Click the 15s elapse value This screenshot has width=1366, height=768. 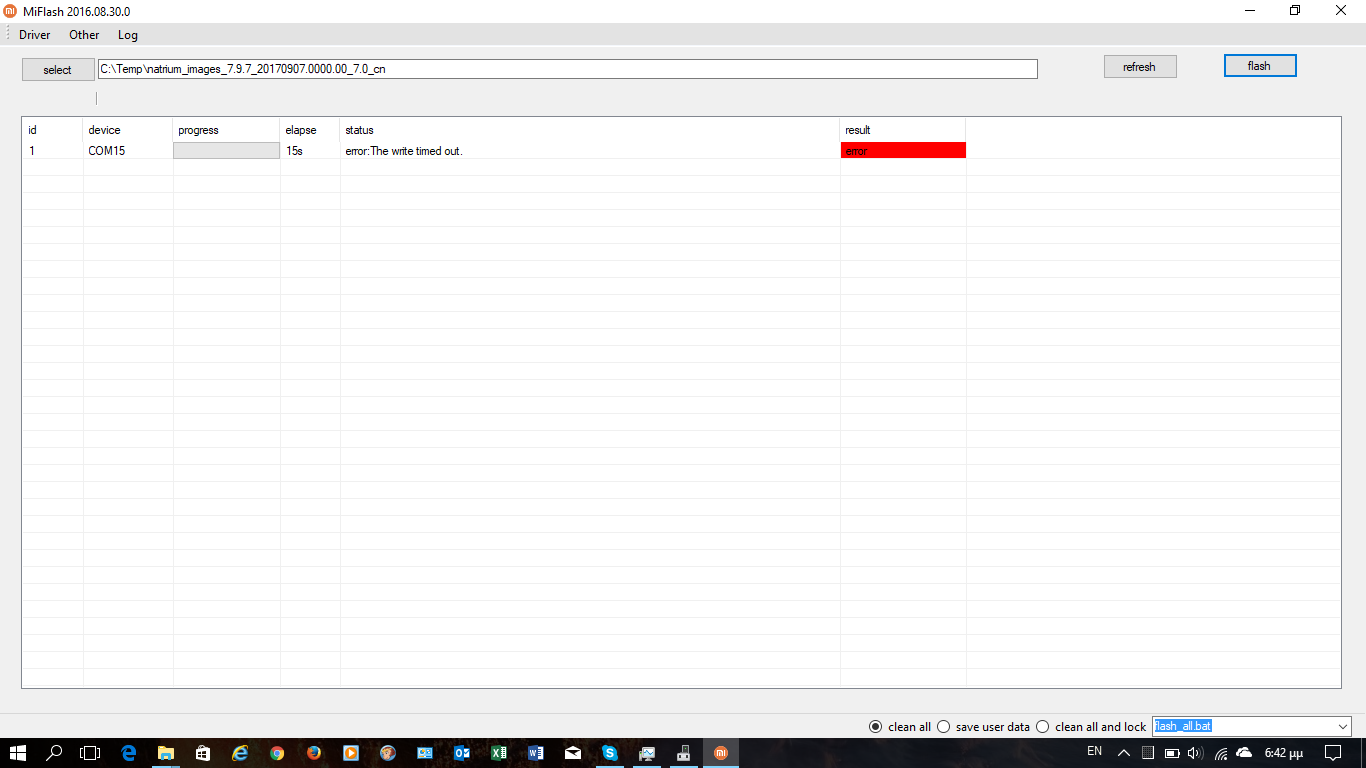point(294,151)
